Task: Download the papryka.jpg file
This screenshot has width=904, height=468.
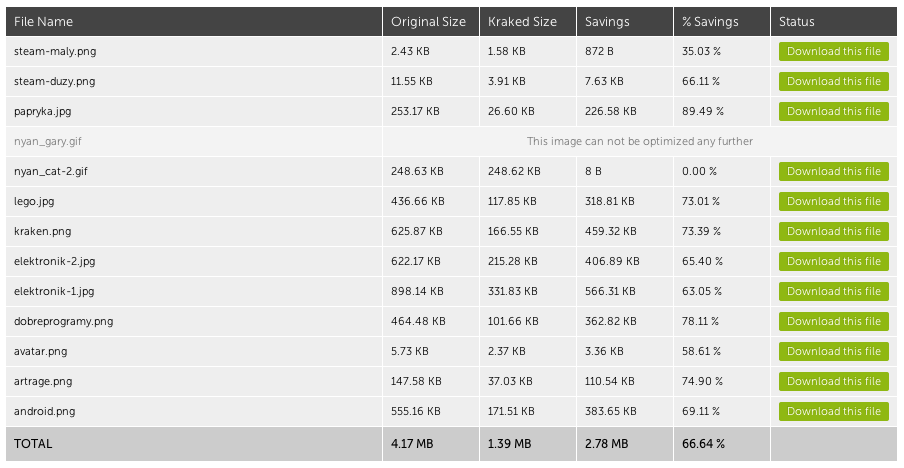Action: pyautogui.click(x=834, y=111)
